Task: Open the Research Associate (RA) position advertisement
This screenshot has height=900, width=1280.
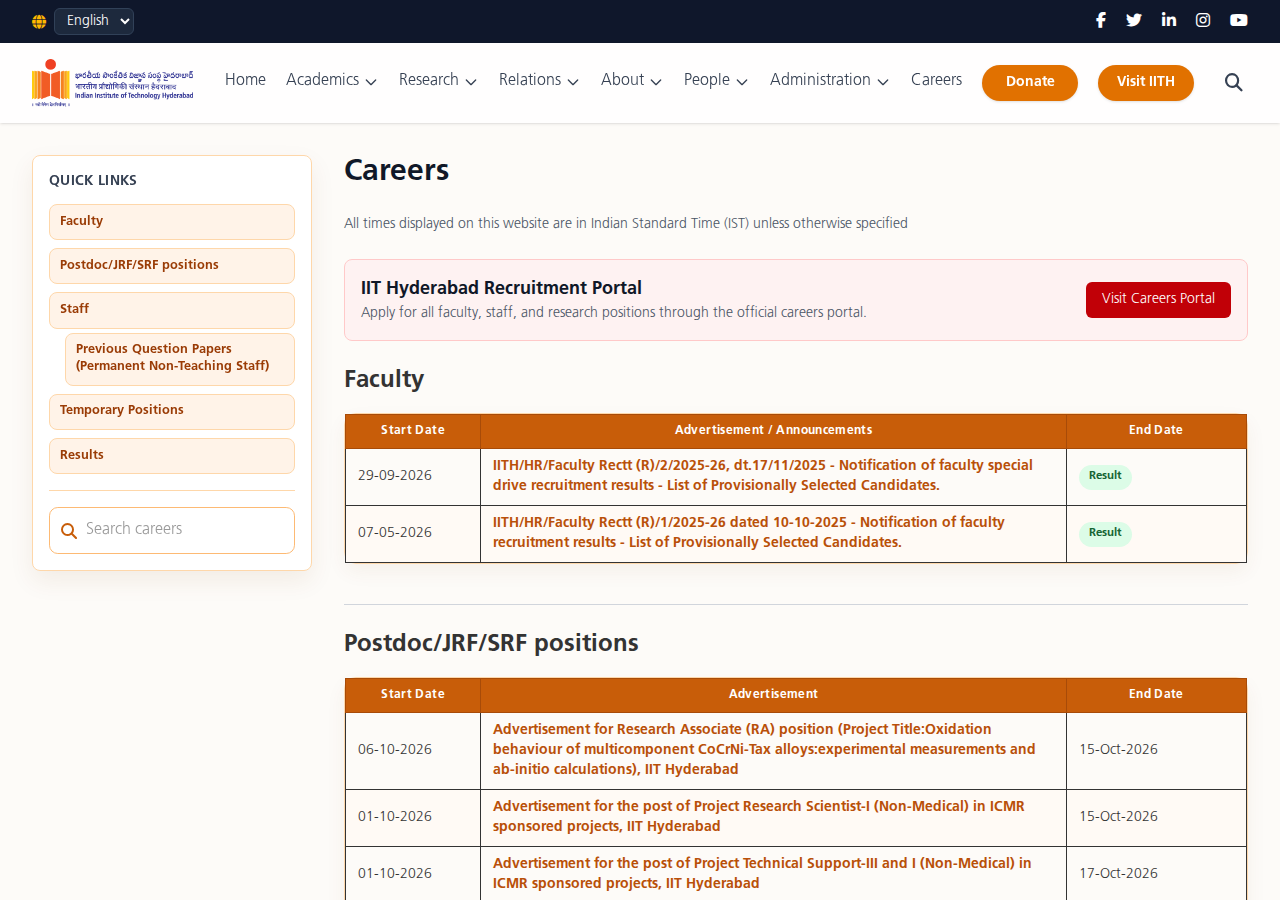Action: [764, 749]
